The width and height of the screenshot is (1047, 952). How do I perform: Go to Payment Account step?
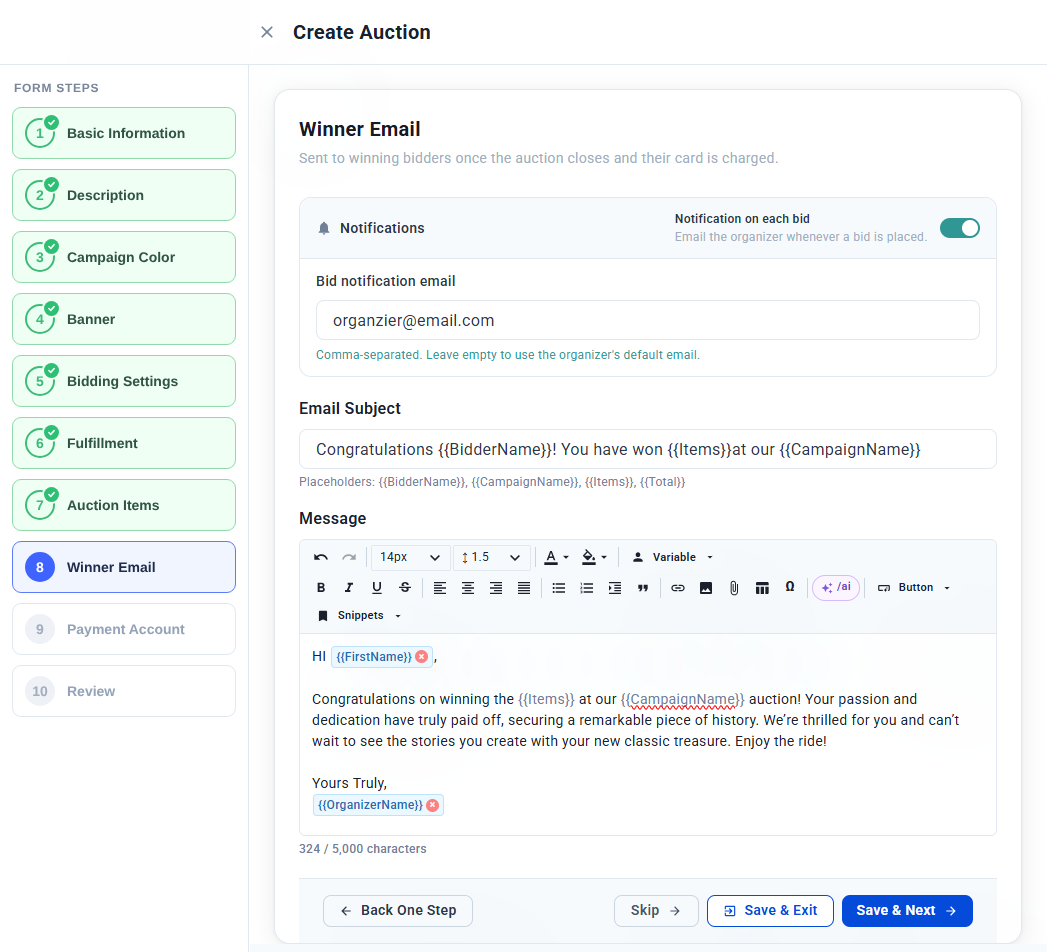124,629
